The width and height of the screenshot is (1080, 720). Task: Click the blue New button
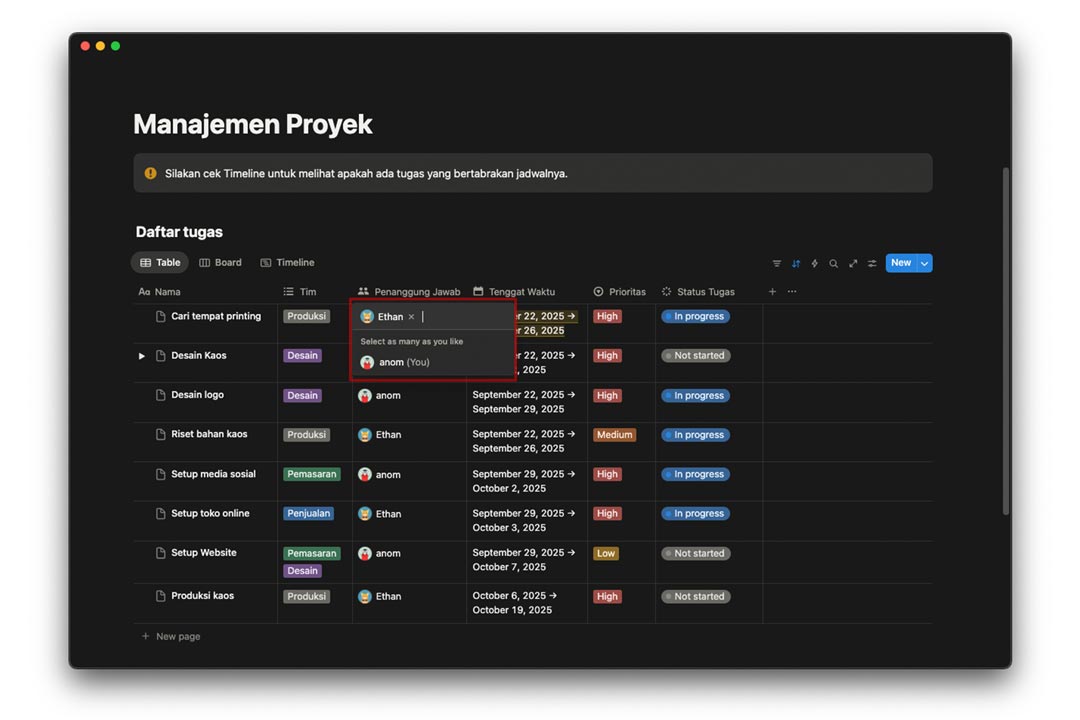900,263
